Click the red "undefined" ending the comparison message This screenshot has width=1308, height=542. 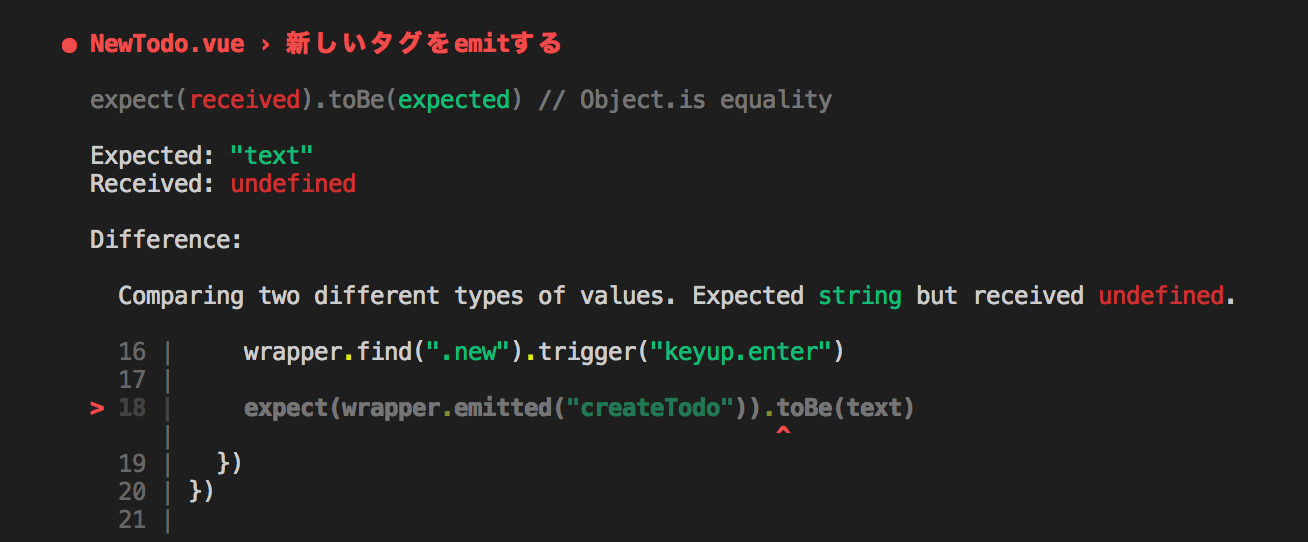coord(1161,296)
